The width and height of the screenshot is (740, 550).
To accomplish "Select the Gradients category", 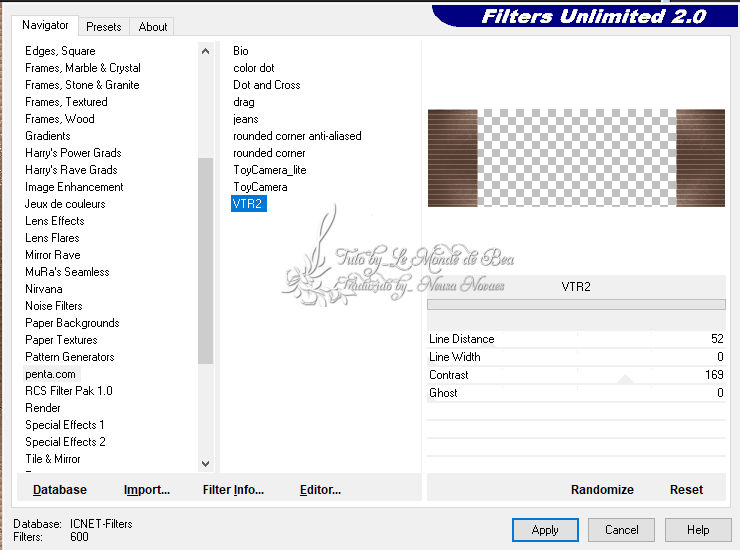I will coord(48,136).
